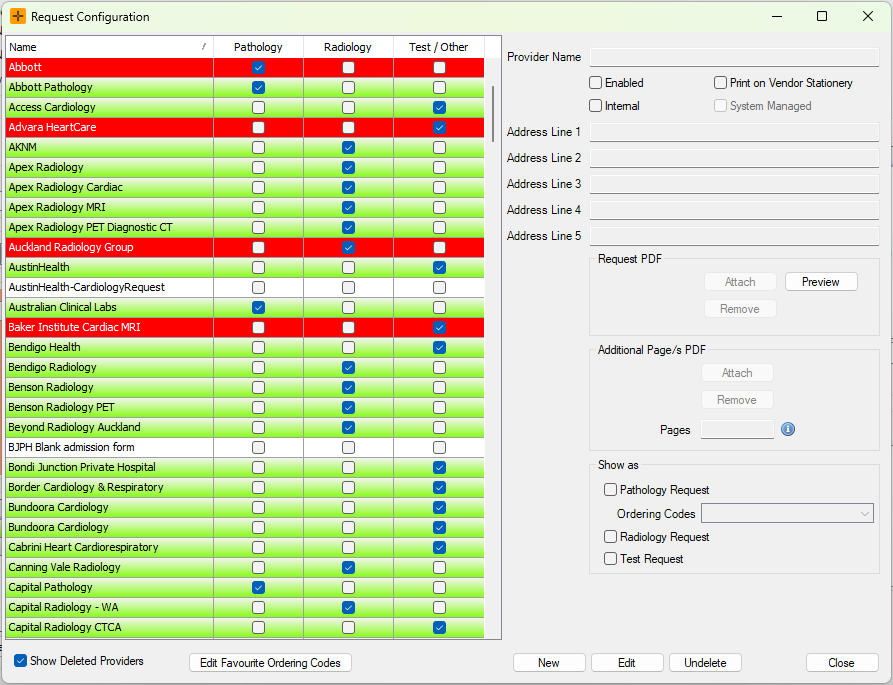Click Attach in Request PDF group
The height and width of the screenshot is (685, 893).
click(740, 282)
